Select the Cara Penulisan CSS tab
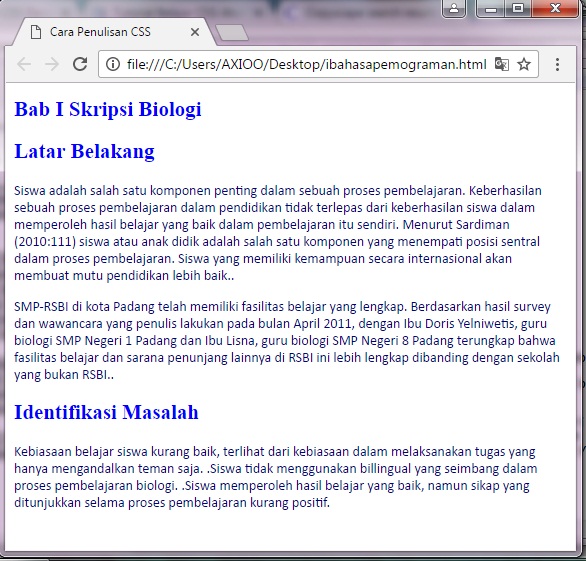The width and height of the screenshot is (586, 561). (114, 32)
